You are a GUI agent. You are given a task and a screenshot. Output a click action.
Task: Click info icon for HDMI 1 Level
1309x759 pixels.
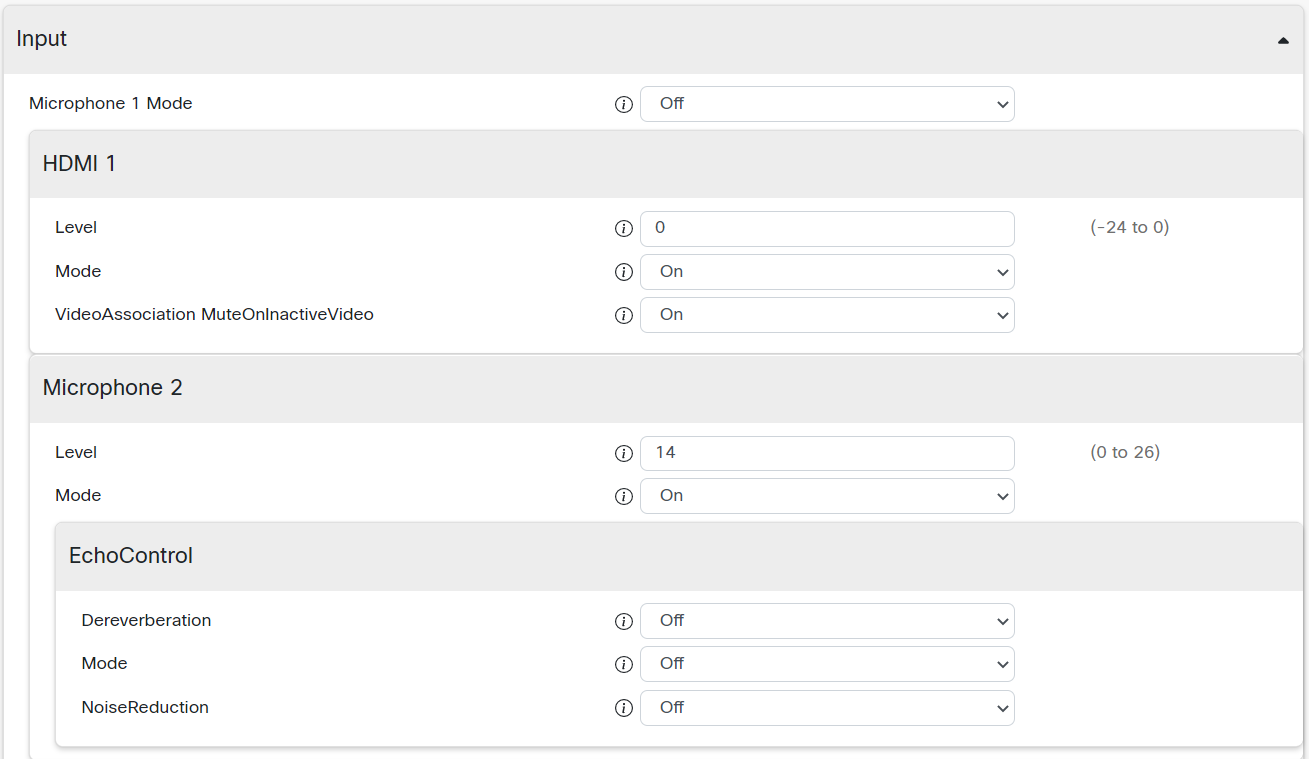tap(624, 229)
